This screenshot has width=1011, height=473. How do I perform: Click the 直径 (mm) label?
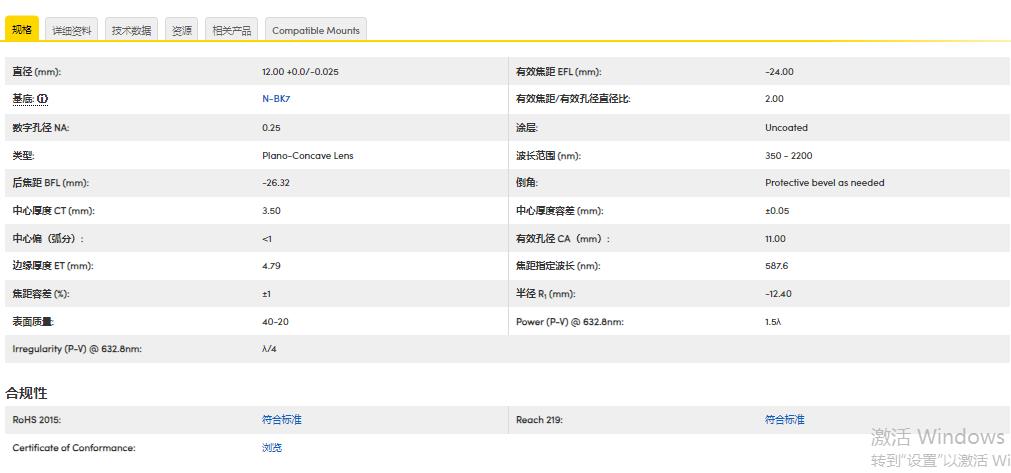tap(37, 72)
